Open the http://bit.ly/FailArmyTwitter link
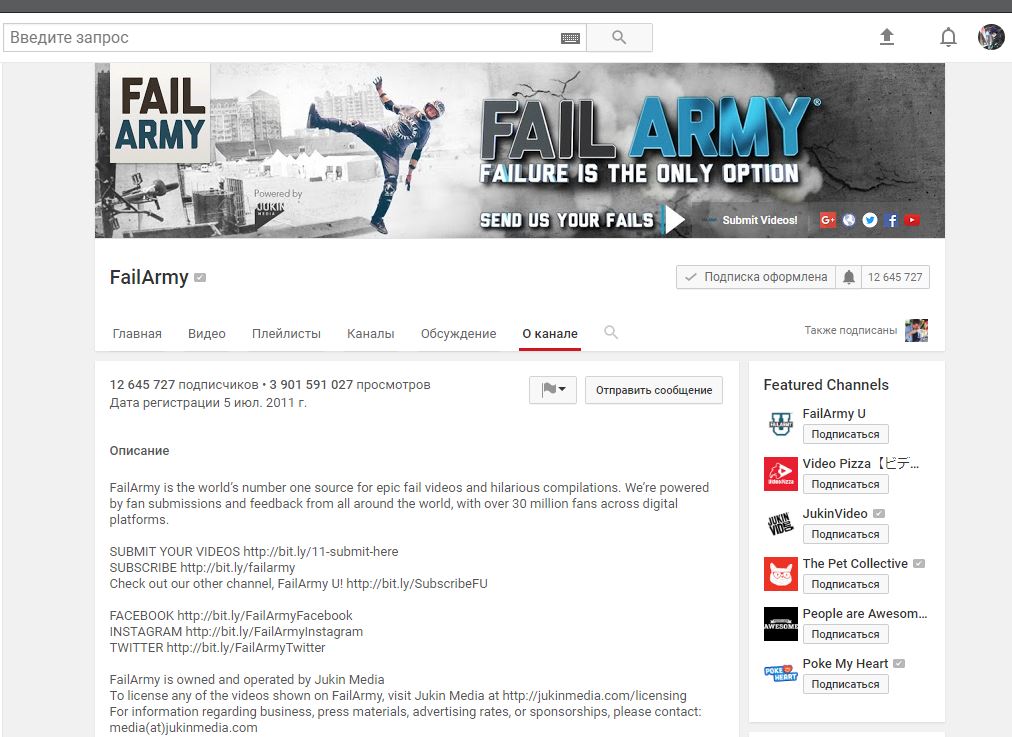Screen dimensions: 1012x737 (246, 648)
